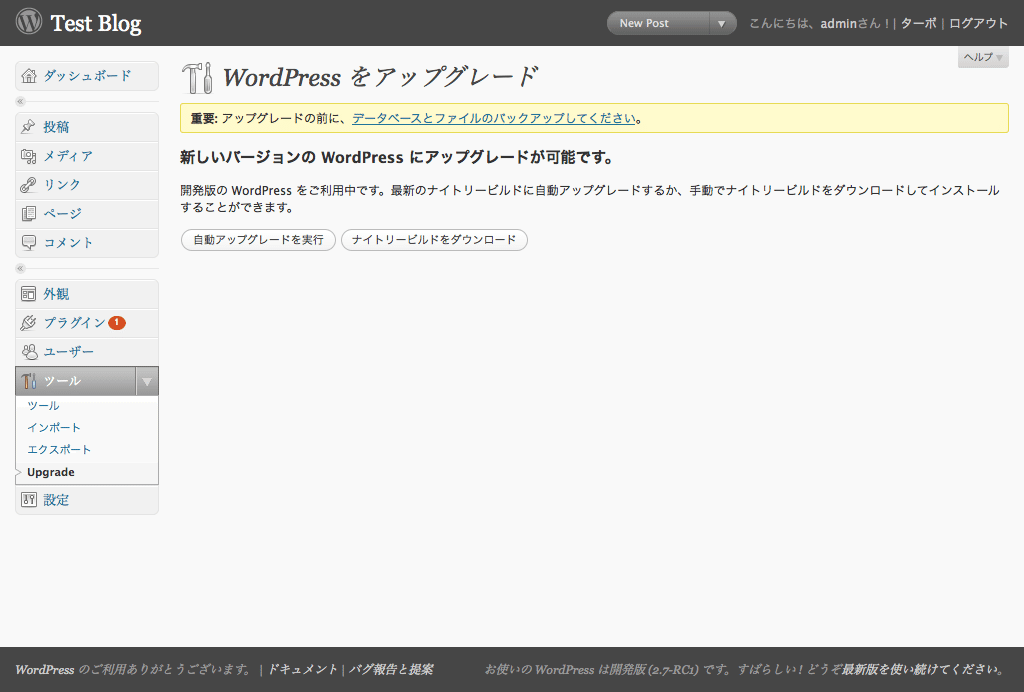The image size is (1024, 692).
Task: Open WordPress link in footer
Action: pyautogui.click(x=44, y=670)
